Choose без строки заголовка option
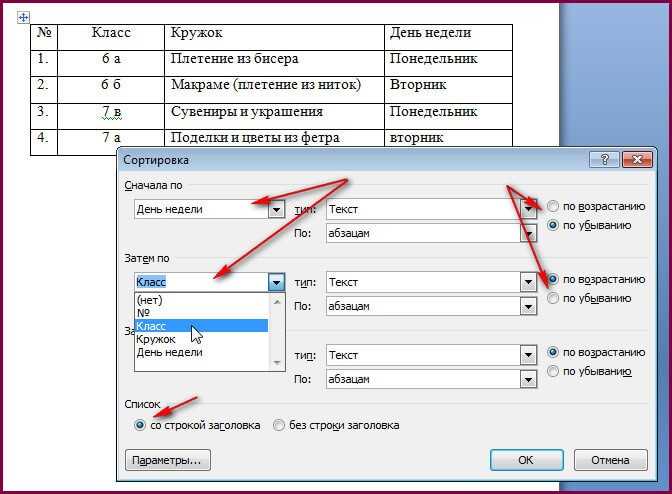 coord(336,425)
